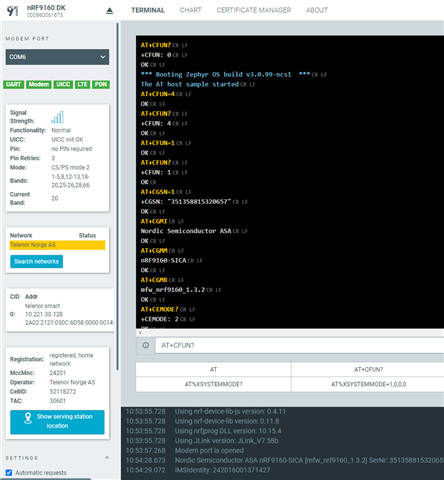Send the AT%XSYSTEMMODE? quick command button
This screenshot has width=444, height=480.
pyautogui.click(x=213, y=384)
